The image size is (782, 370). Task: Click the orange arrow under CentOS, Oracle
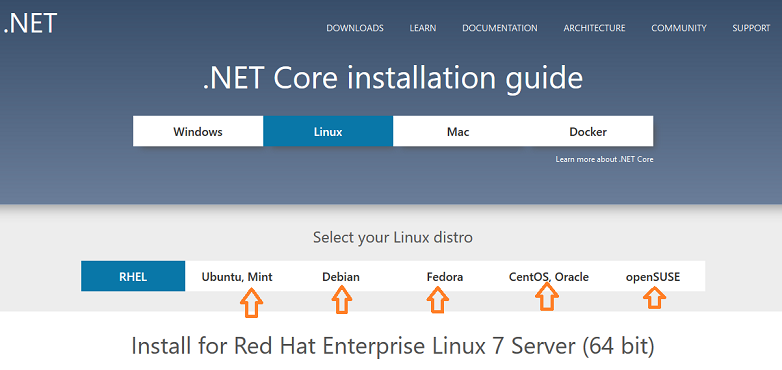pyautogui.click(x=547, y=297)
